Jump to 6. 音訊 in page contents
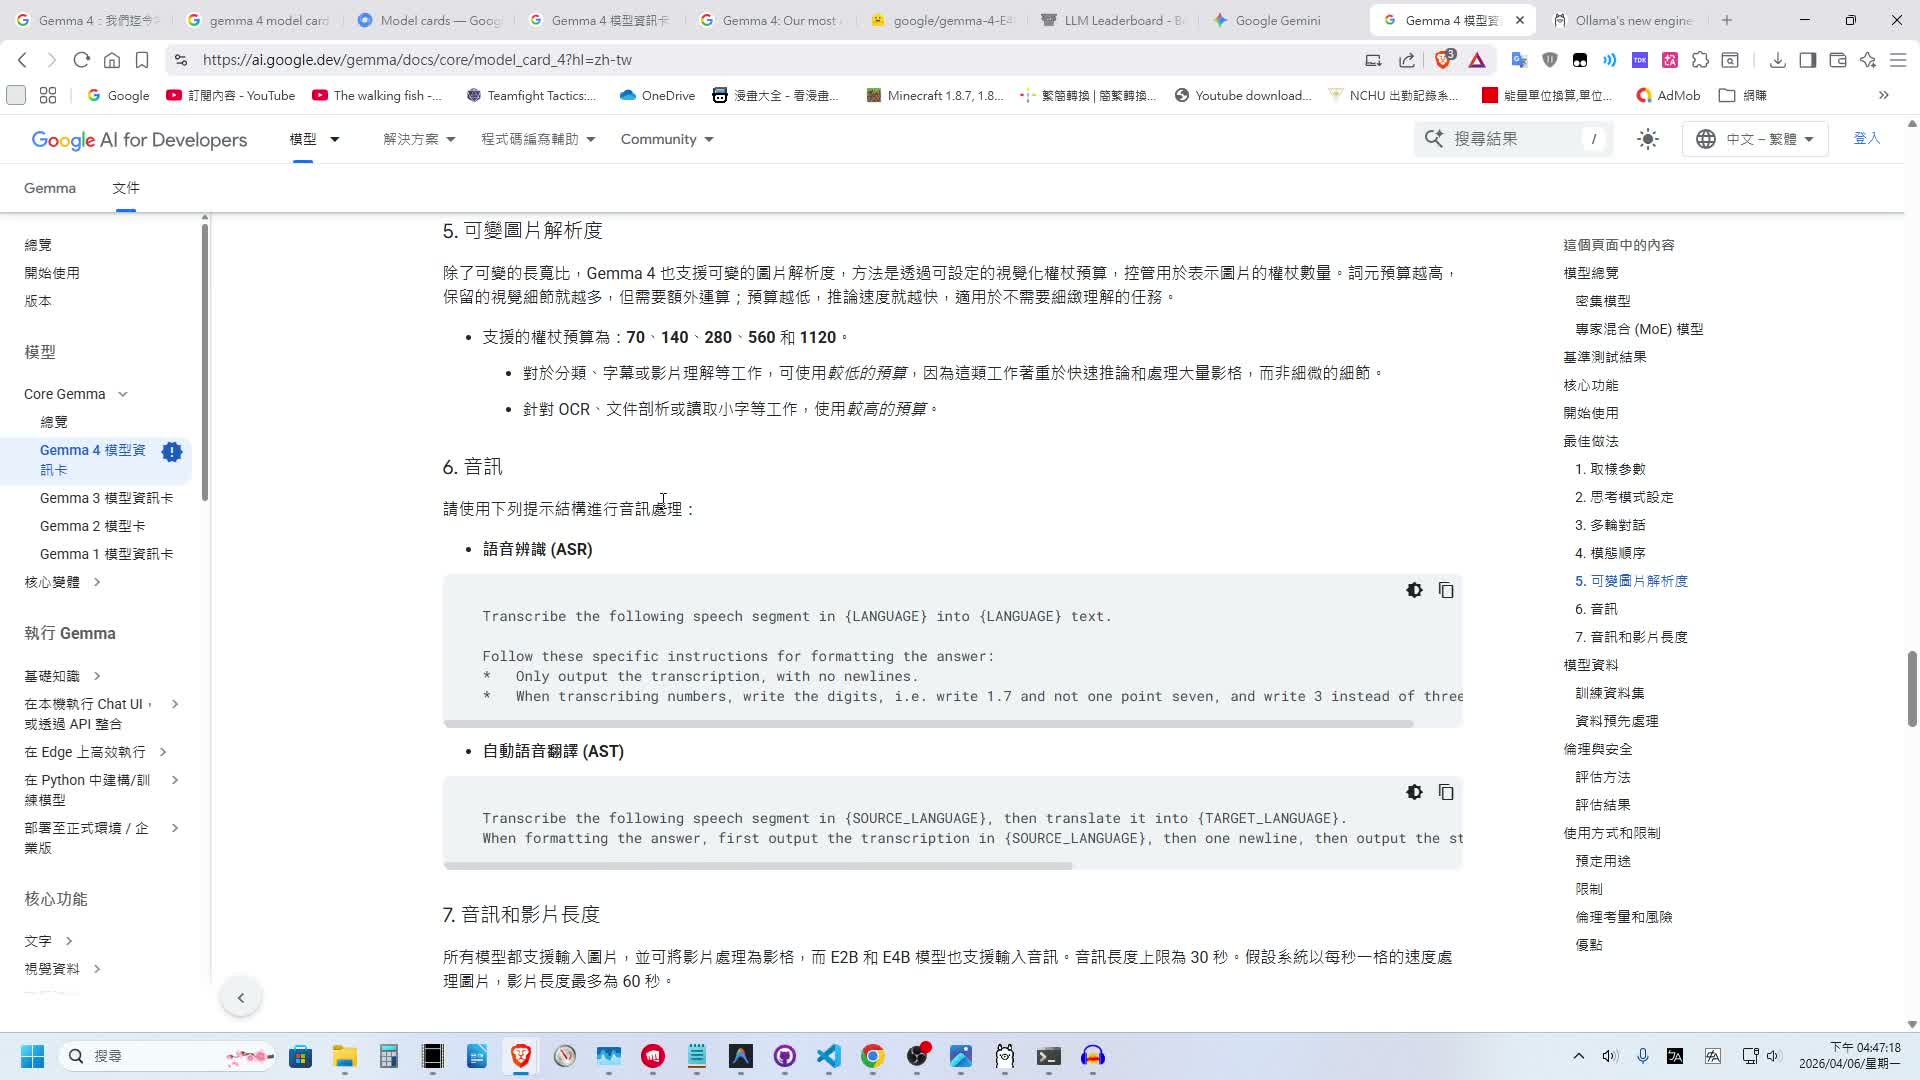Screen dimensions: 1920x1080 coord(1596,609)
